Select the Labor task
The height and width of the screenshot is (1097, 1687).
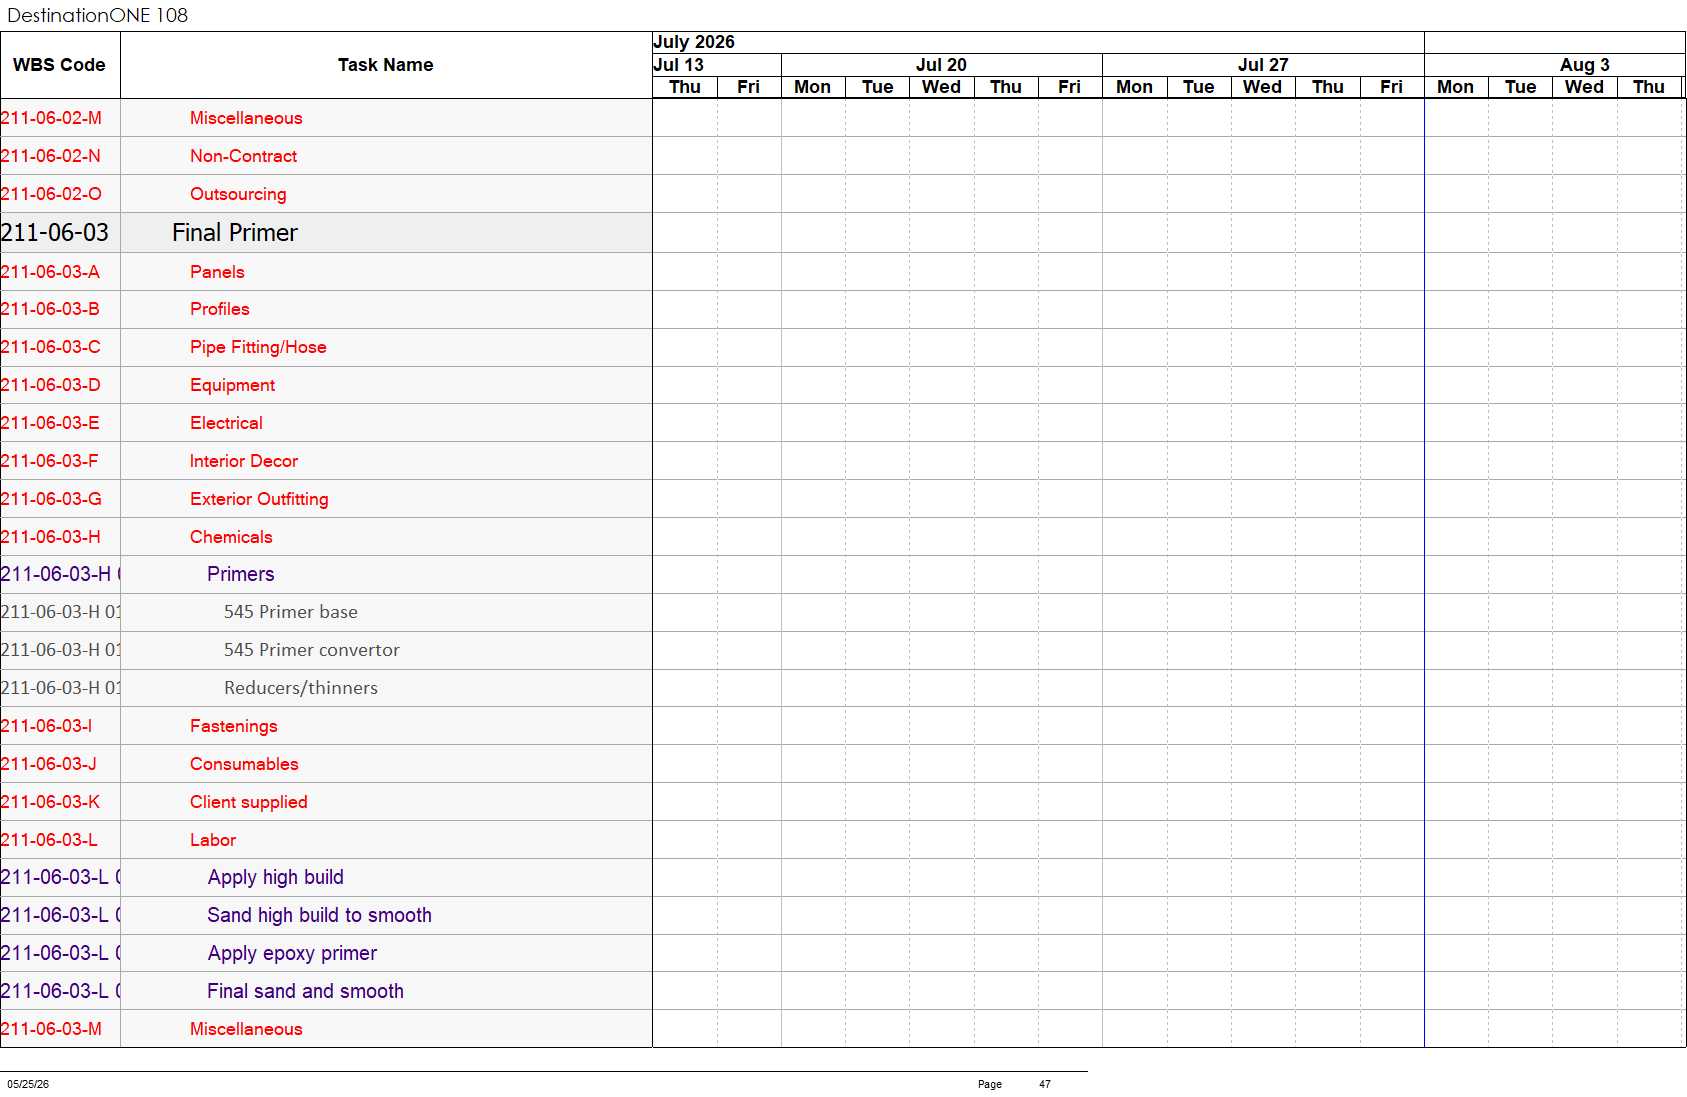point(213,840)
